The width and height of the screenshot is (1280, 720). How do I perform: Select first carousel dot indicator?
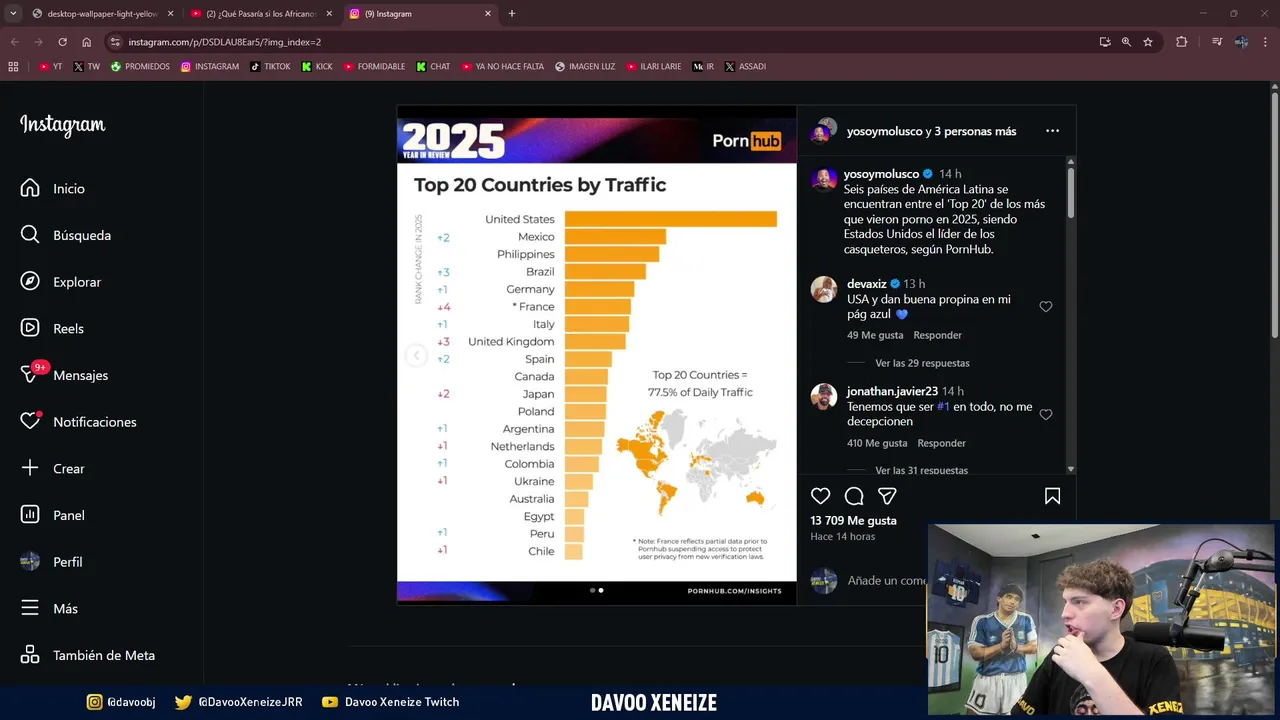(592, 590)
